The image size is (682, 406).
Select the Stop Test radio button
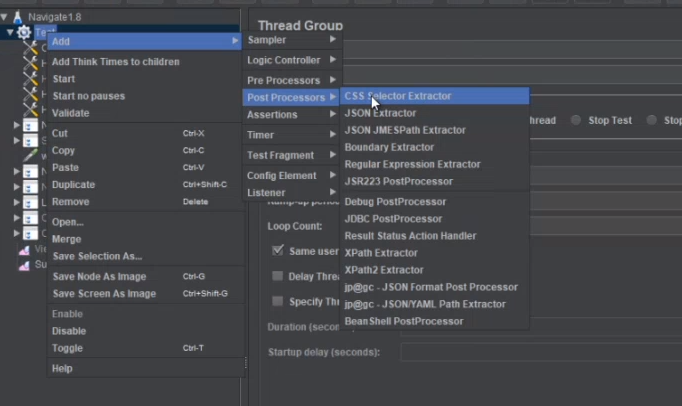(x=577, y=120)
